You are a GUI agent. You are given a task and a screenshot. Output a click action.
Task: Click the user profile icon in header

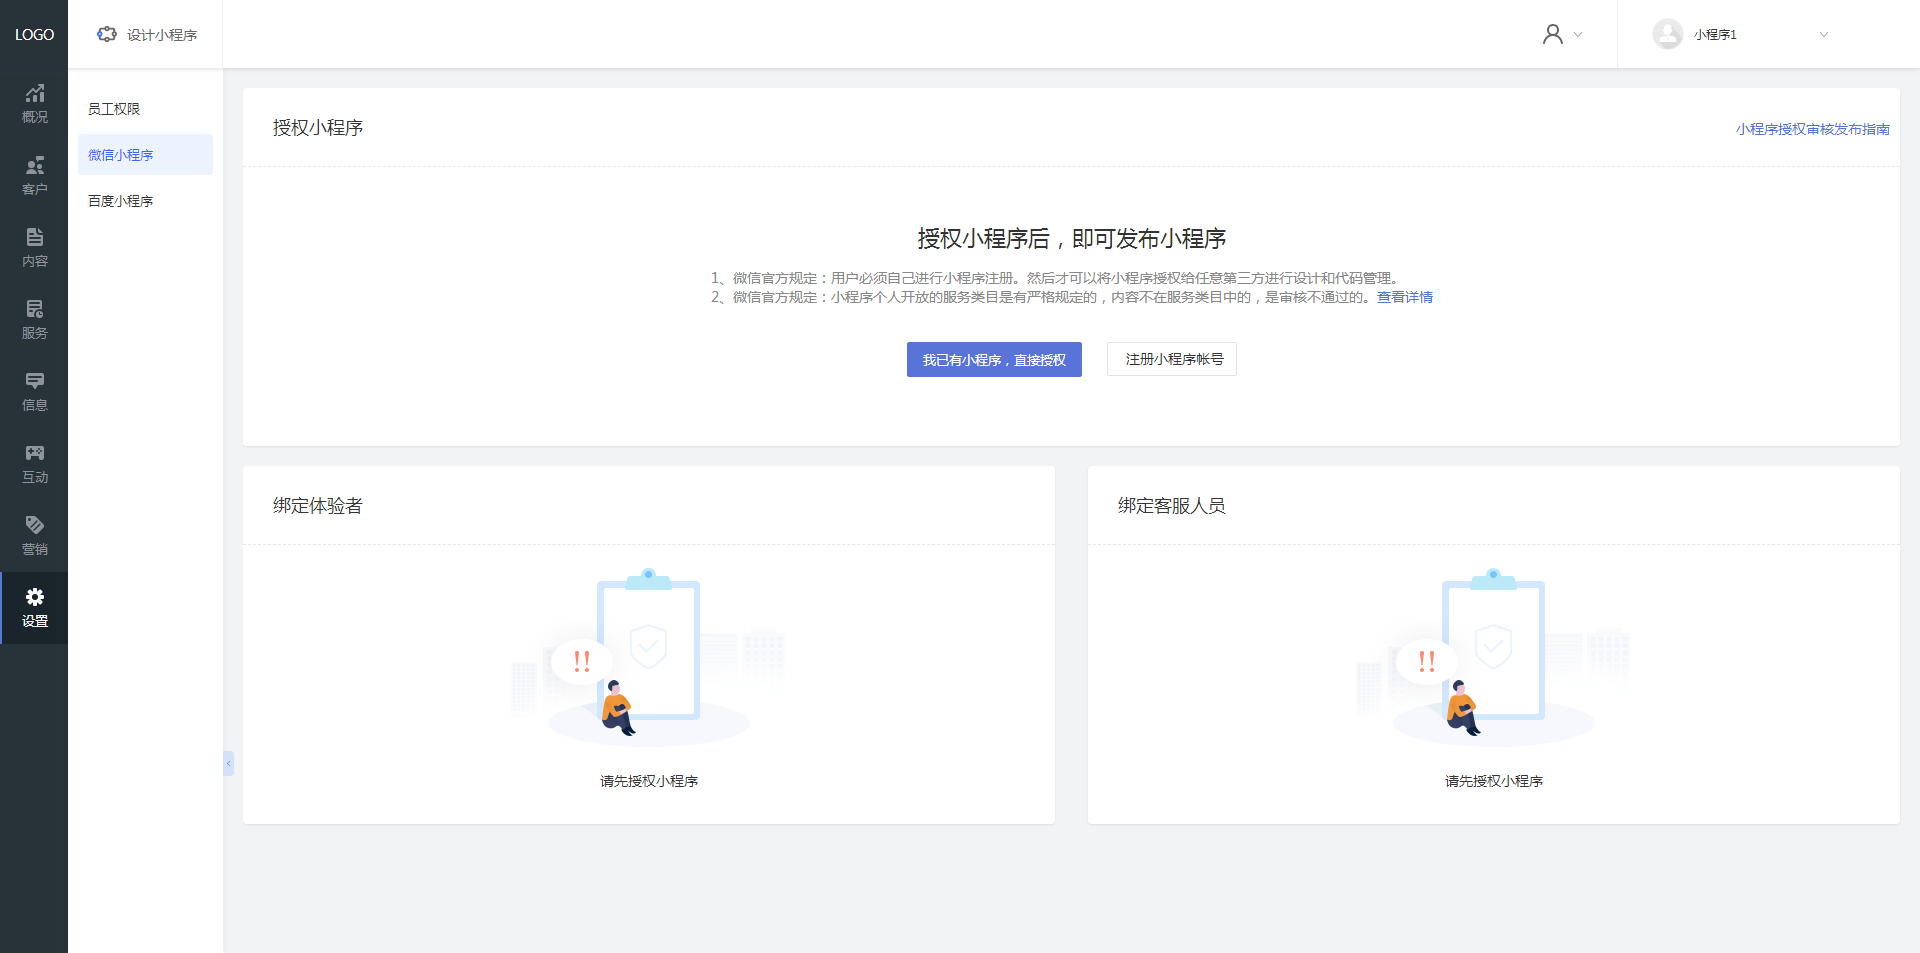point(1552,34)
